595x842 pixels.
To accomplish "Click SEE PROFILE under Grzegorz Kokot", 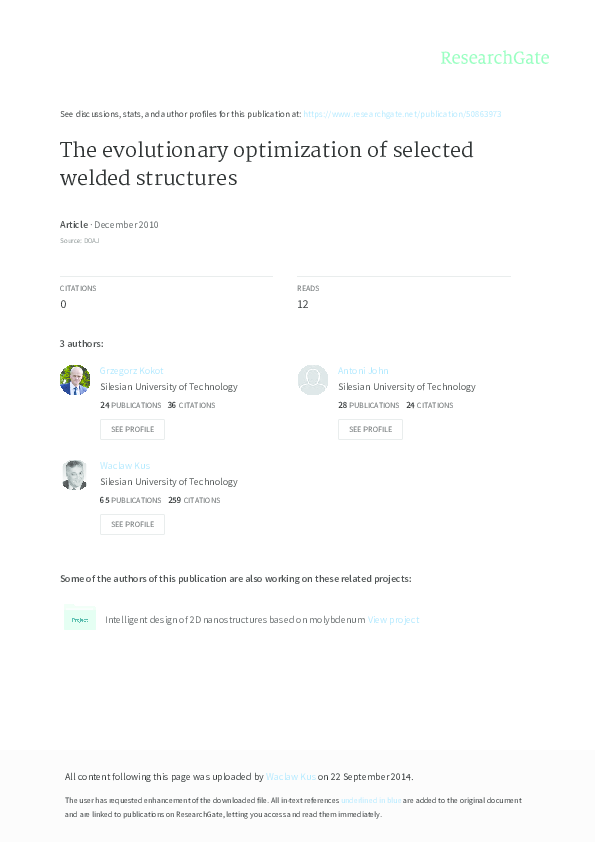I will 132,429.
